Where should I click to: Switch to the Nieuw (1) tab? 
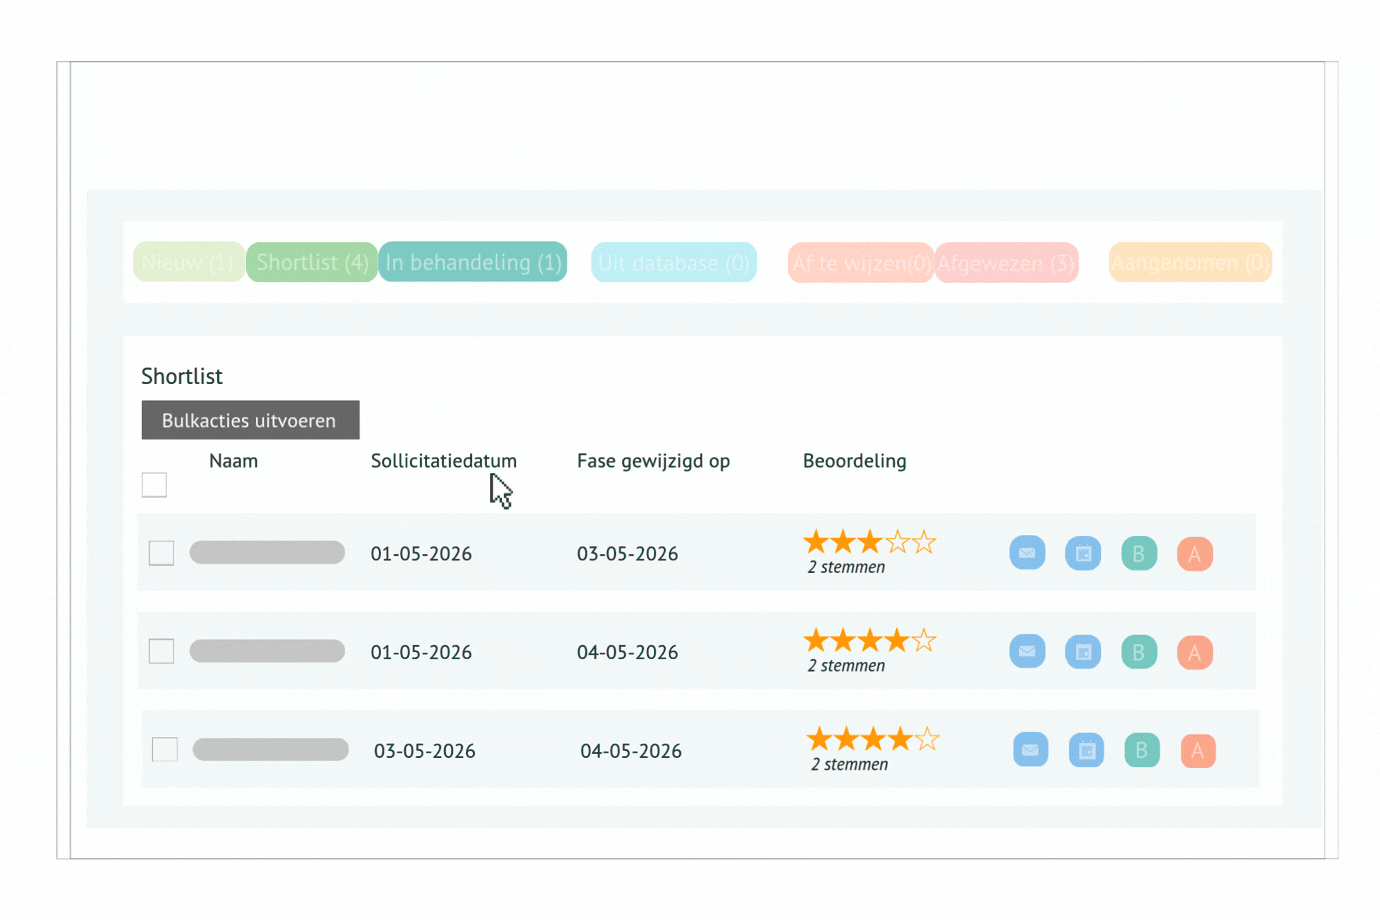click(x=188, y=262)
